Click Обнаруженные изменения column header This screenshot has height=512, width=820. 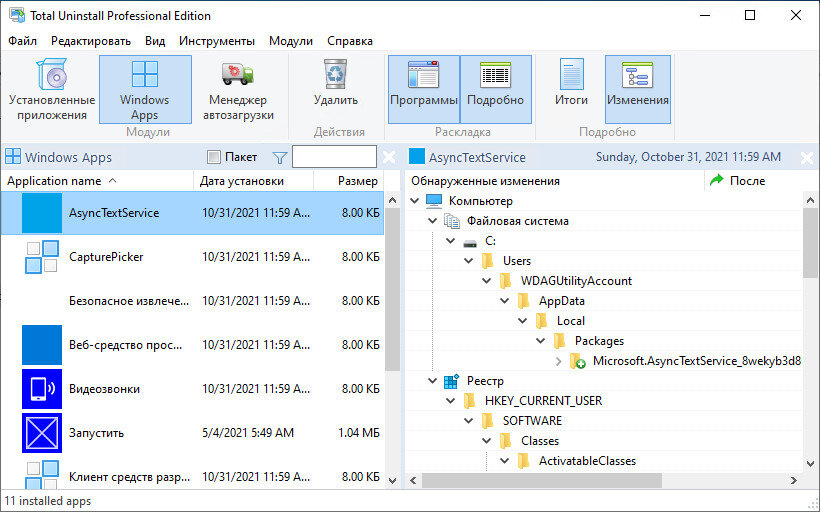pyautogui.click(x=555, y=181)
